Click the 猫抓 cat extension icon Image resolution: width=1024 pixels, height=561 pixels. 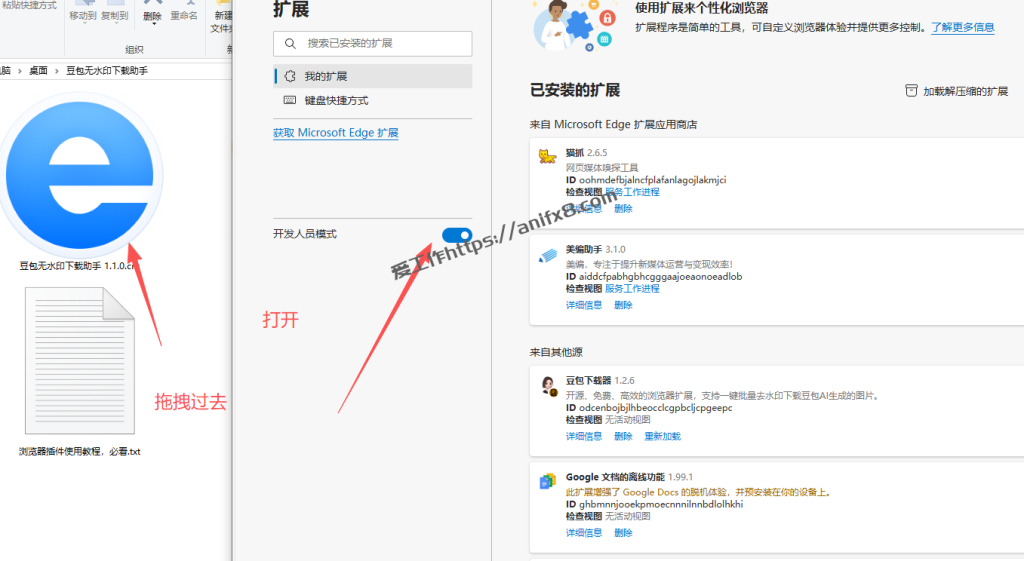(547, 154)
